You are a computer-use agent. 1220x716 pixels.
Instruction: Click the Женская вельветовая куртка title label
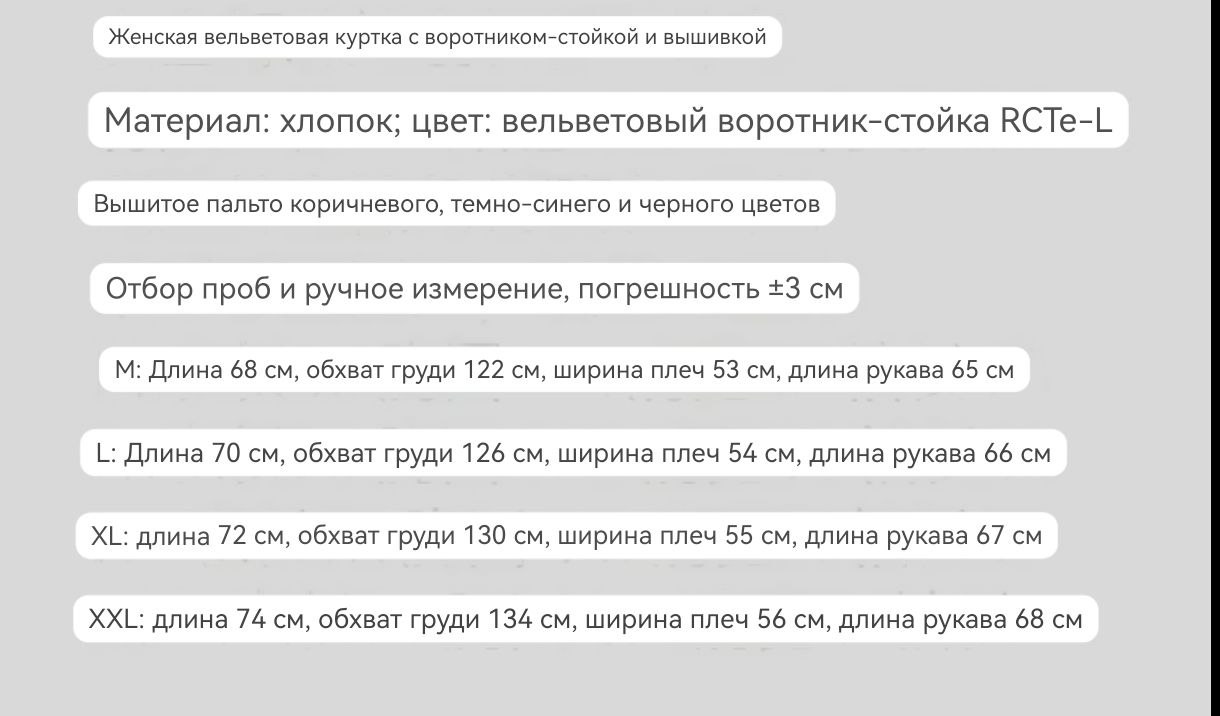click(x=437, y=38)
